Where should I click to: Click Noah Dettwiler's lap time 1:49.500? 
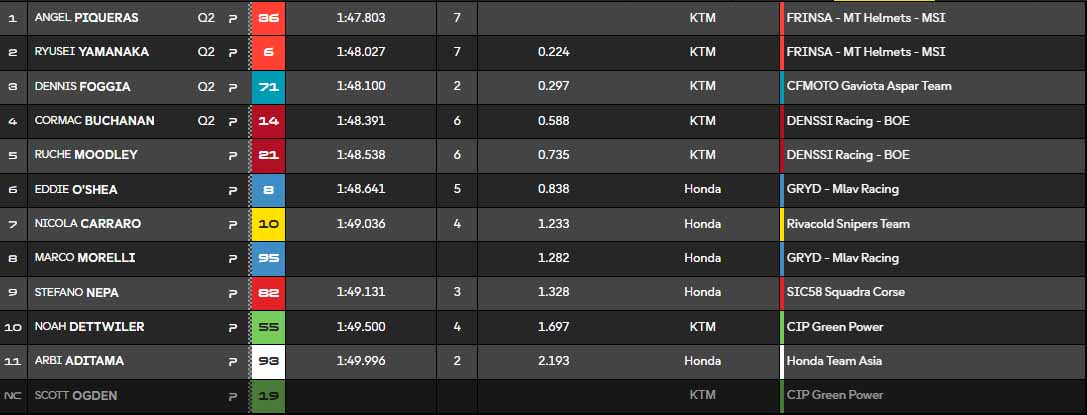(361, 327)
